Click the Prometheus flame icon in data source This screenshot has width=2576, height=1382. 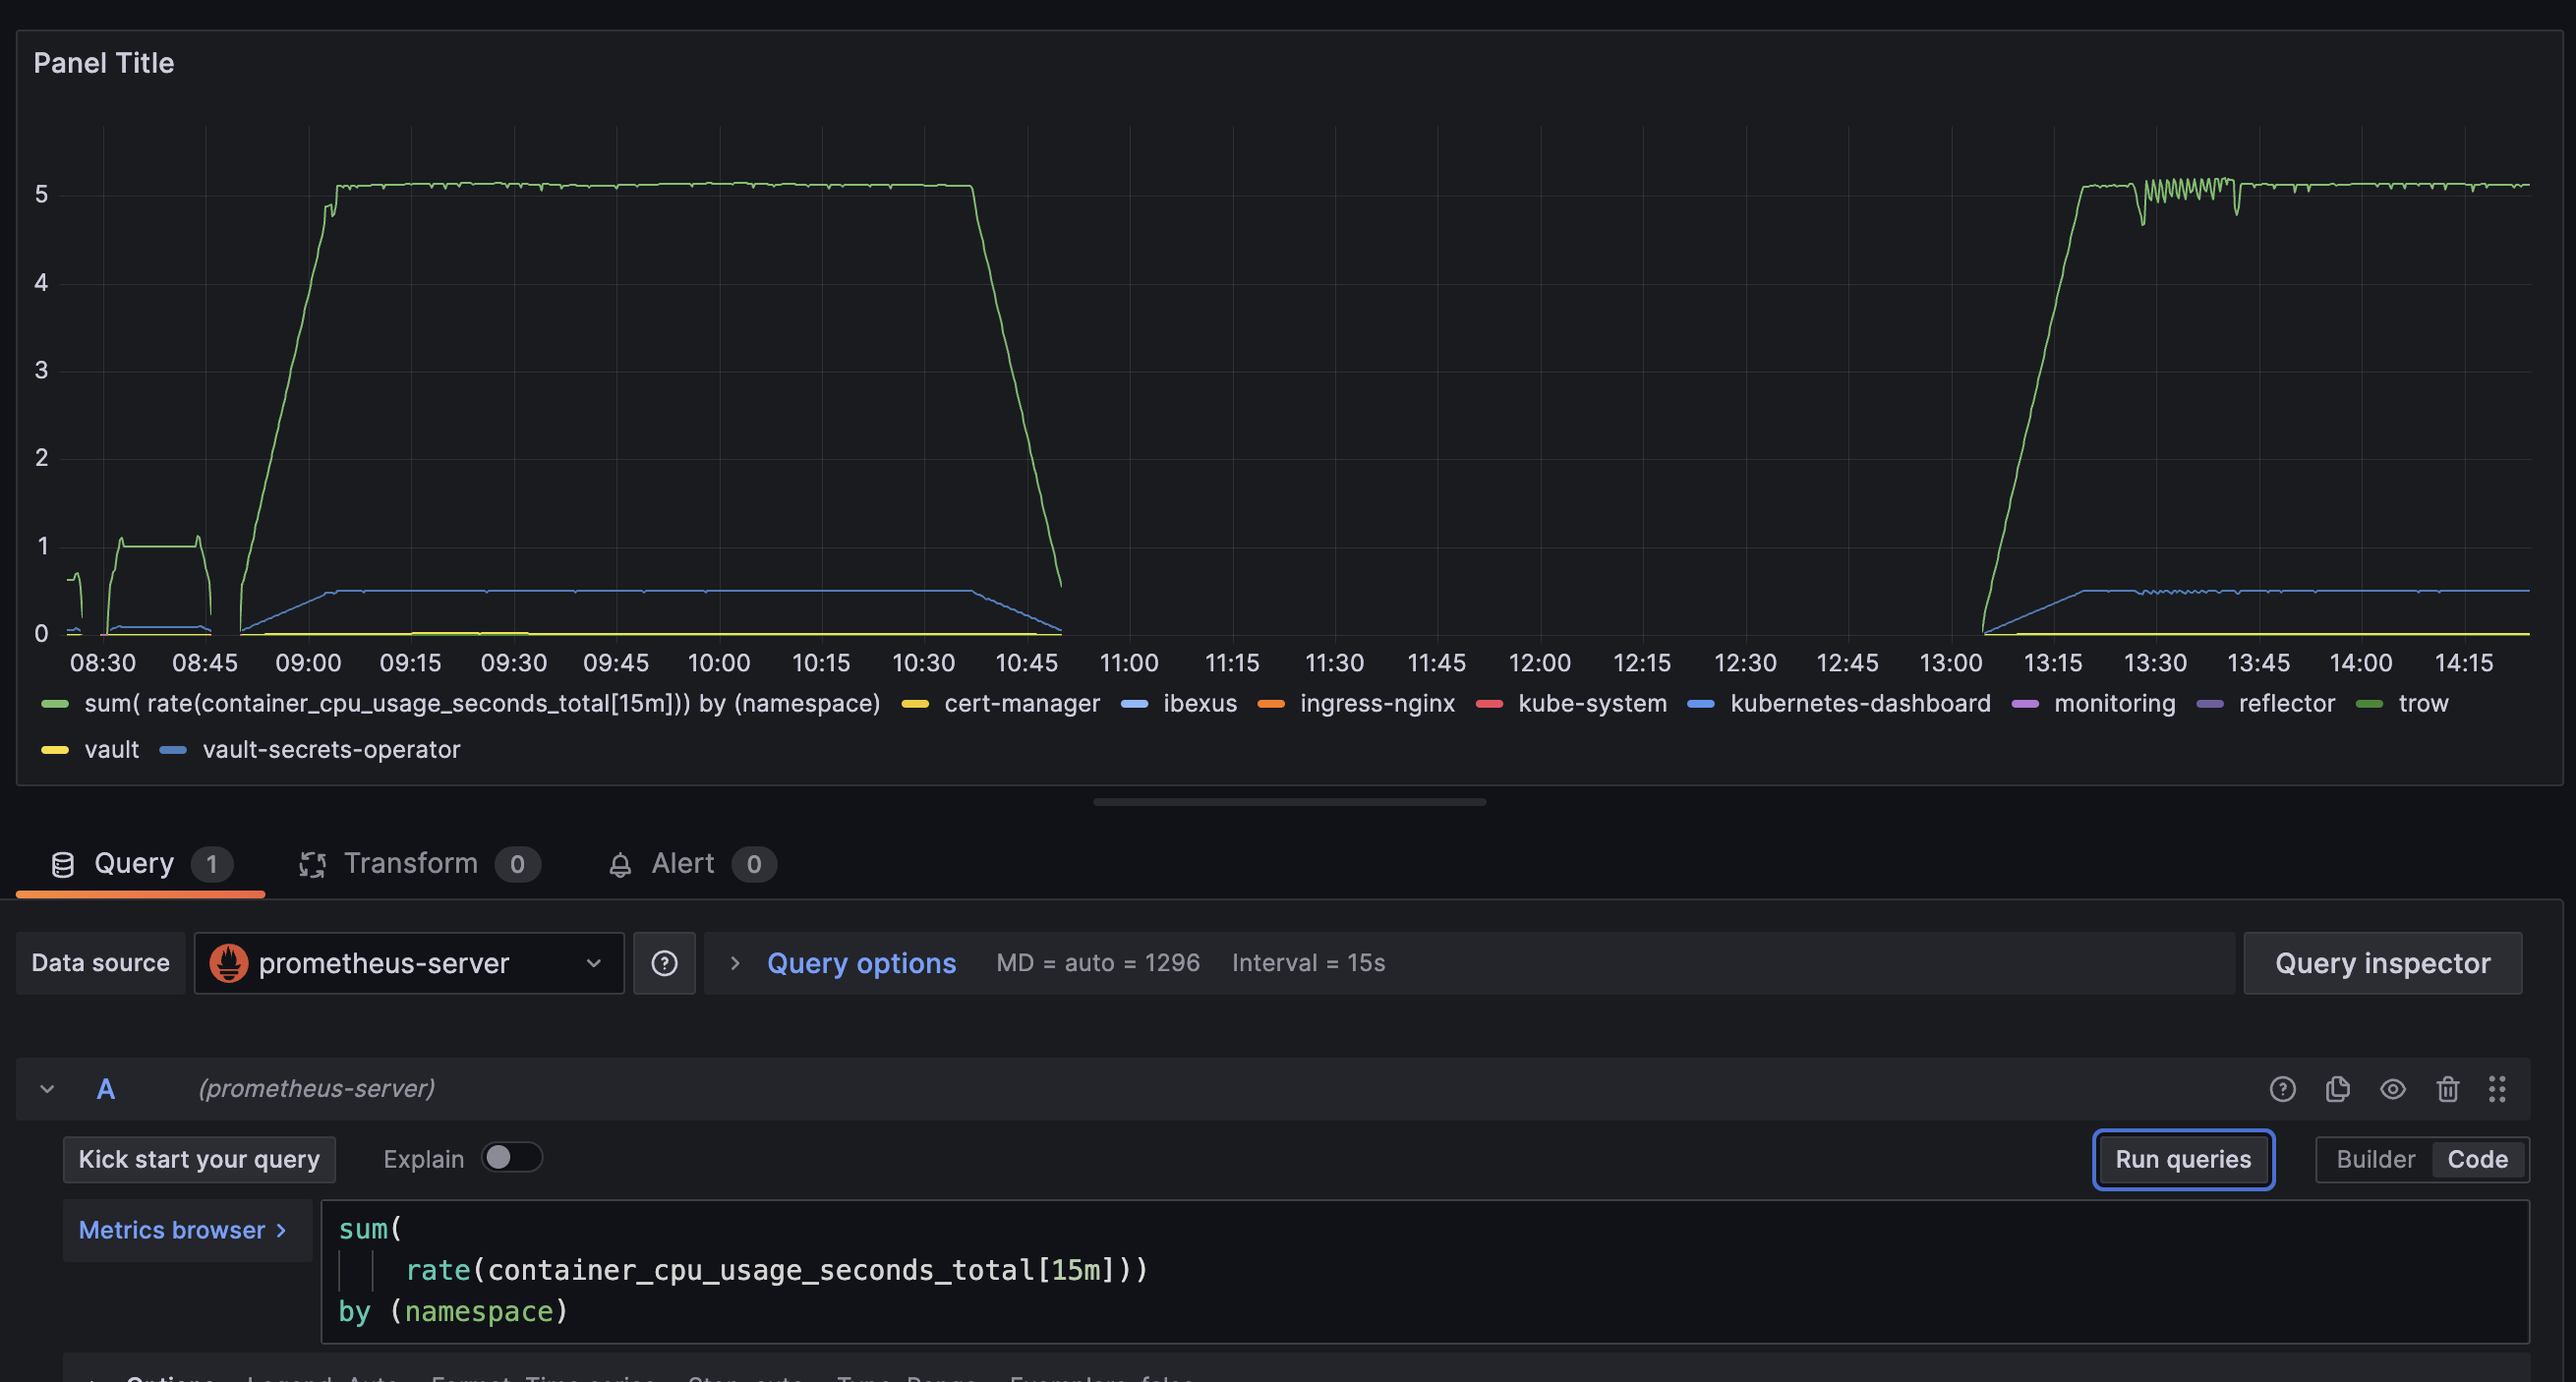click(x=229, y=963)
